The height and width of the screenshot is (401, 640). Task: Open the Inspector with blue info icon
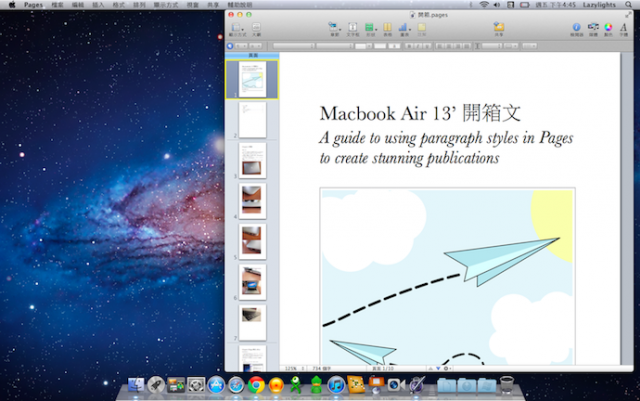click(x=576, y=27)
